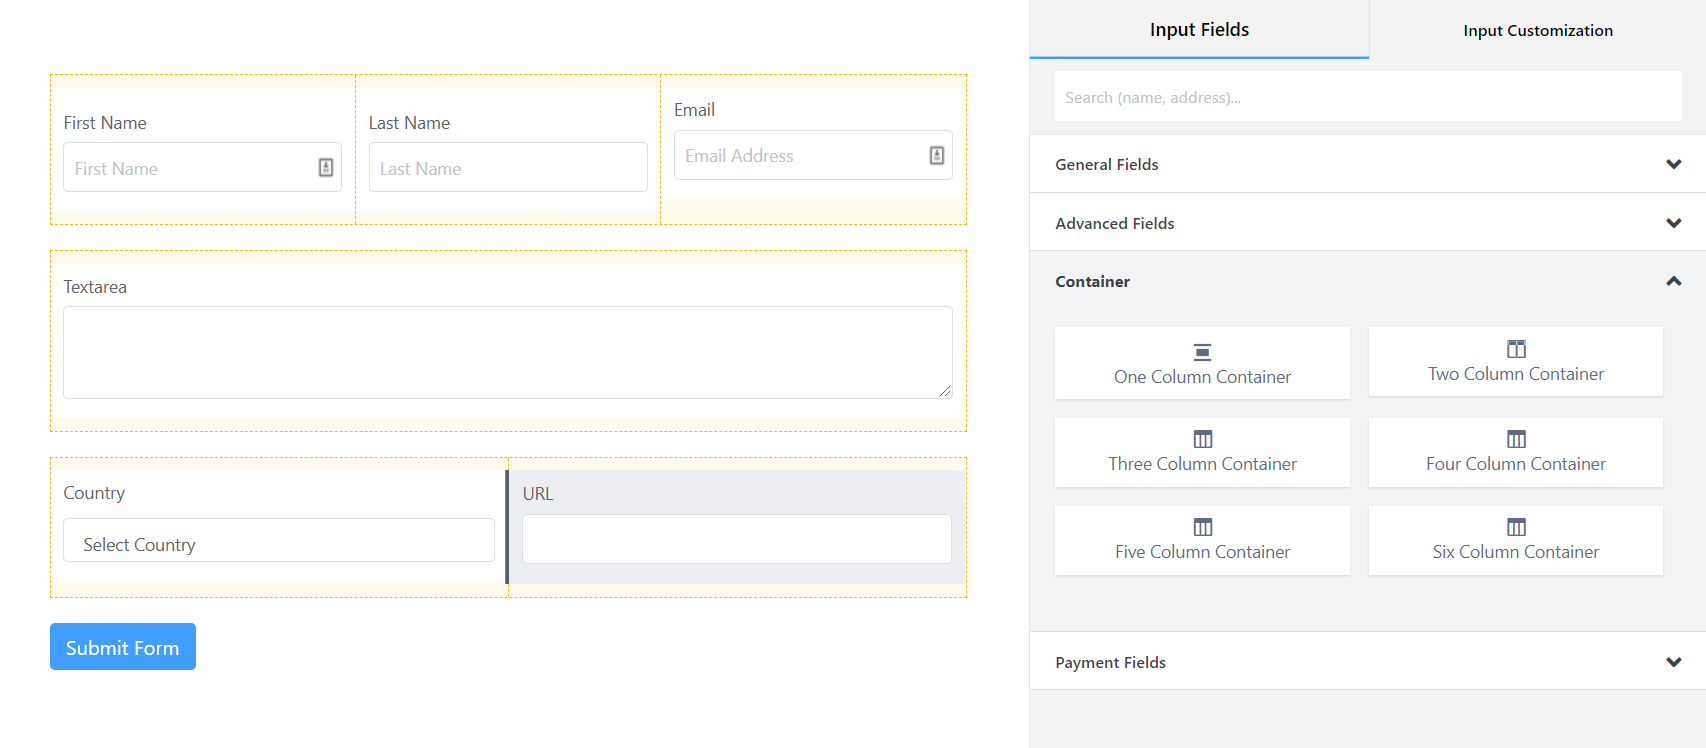Click the One Column Container icon
Image resolution: width=1706 pixels, height=748 pixels.
[x=1202, y=352]
